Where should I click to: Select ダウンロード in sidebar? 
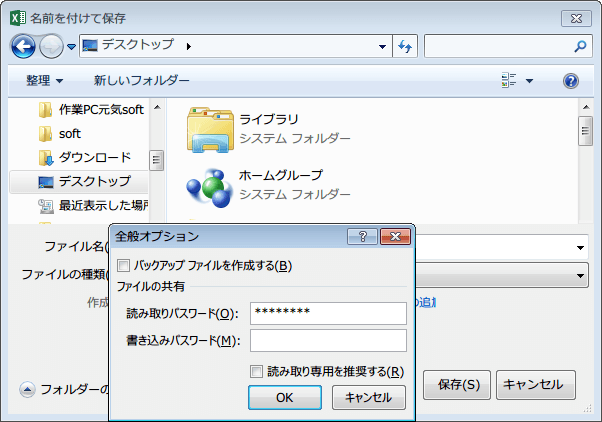(85, 157)
